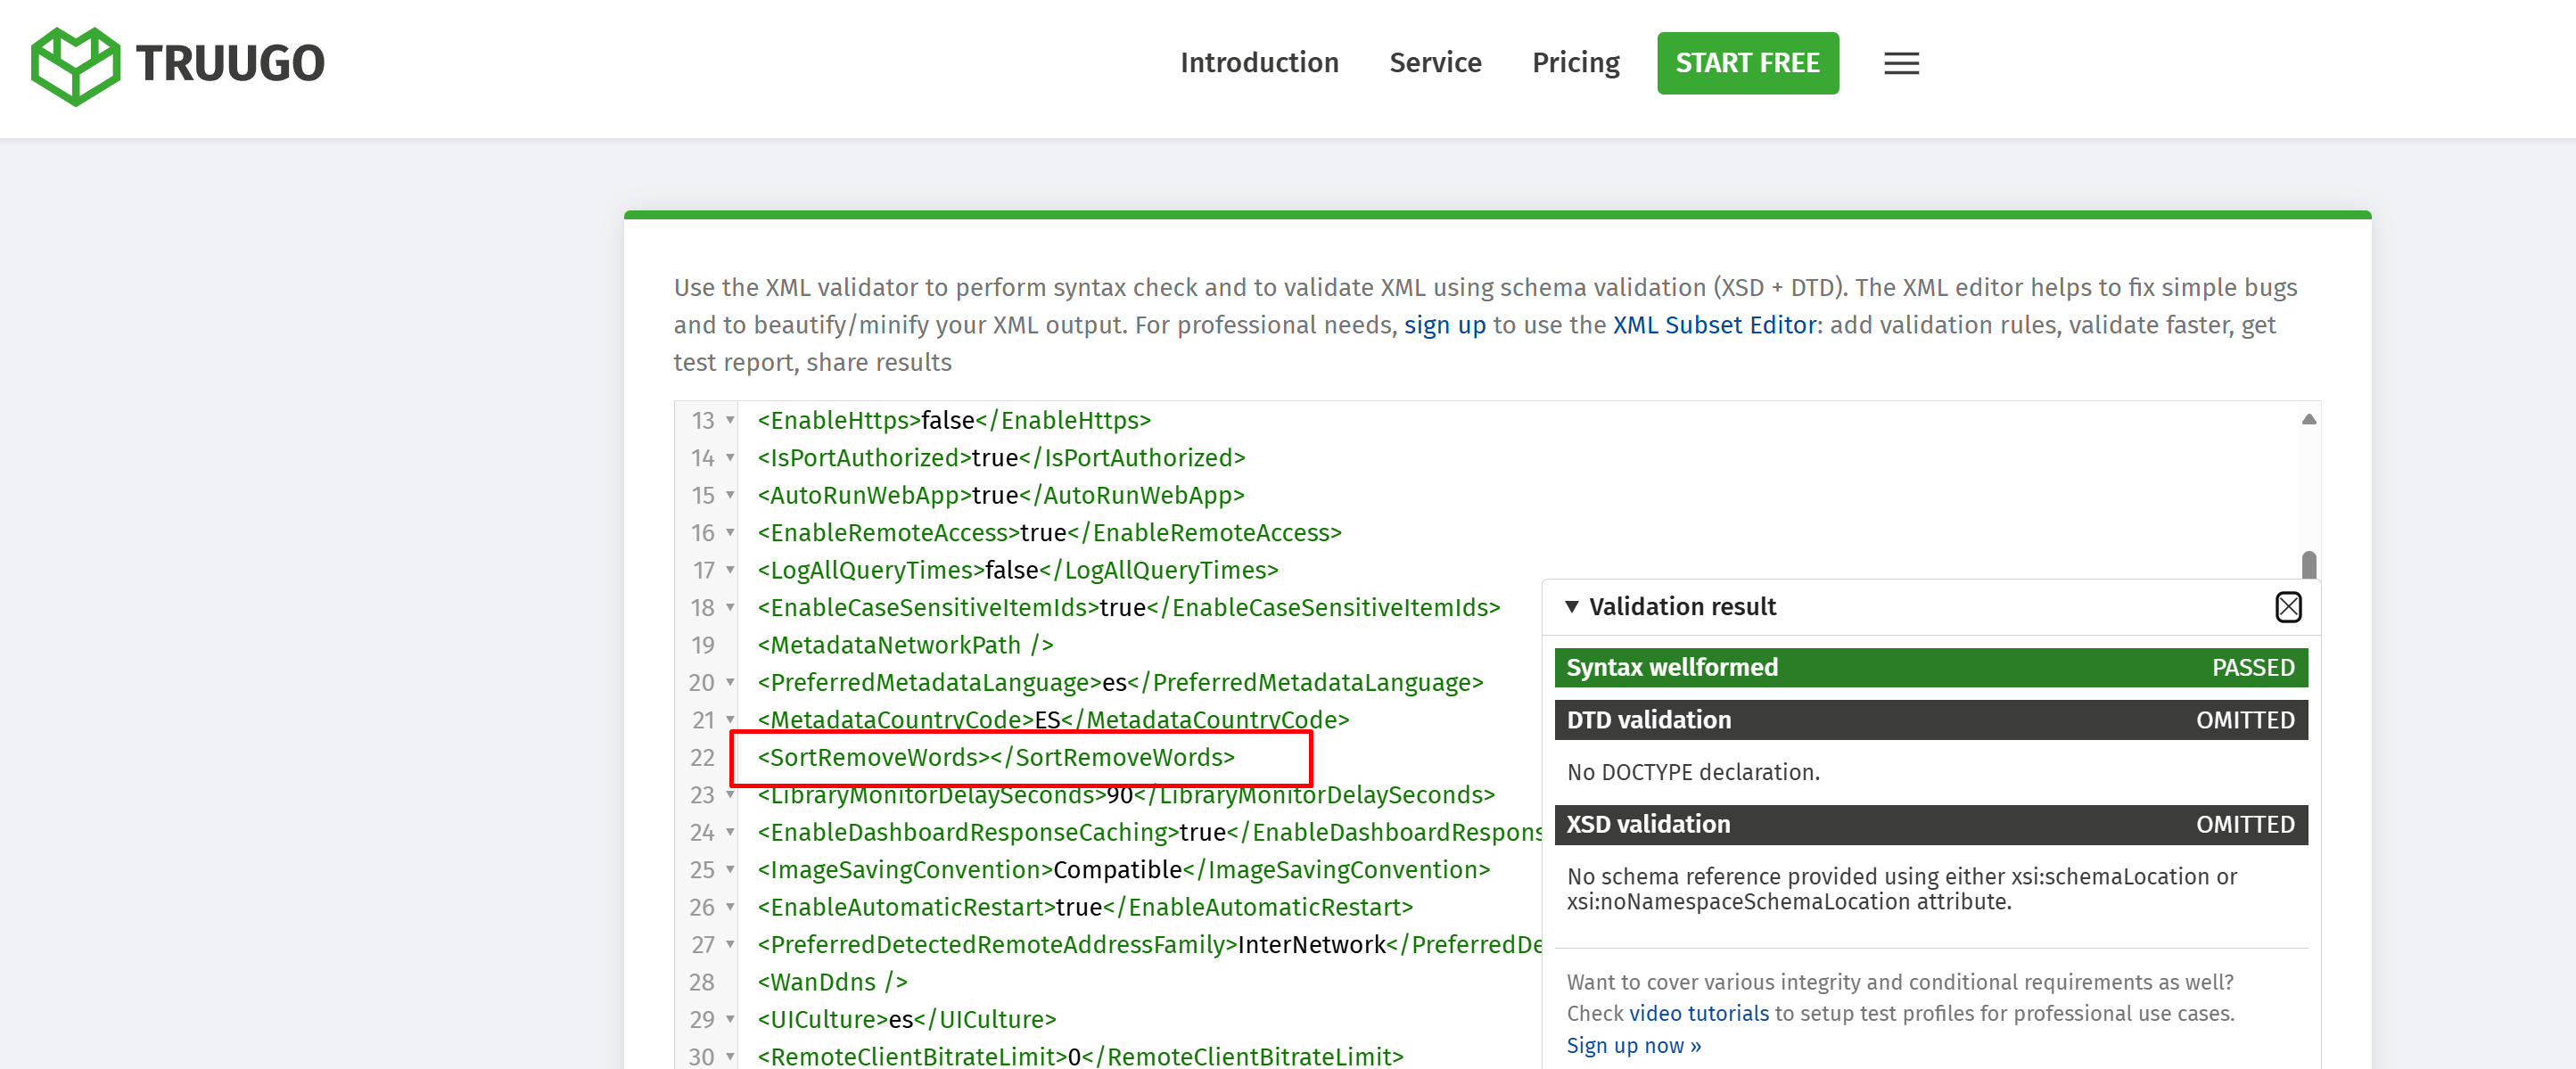This screenshot has width=2576, height=1069.
Task: Click the editor scrollbar up arrow
Action: pyautogui.click(x=2308, y=420)
